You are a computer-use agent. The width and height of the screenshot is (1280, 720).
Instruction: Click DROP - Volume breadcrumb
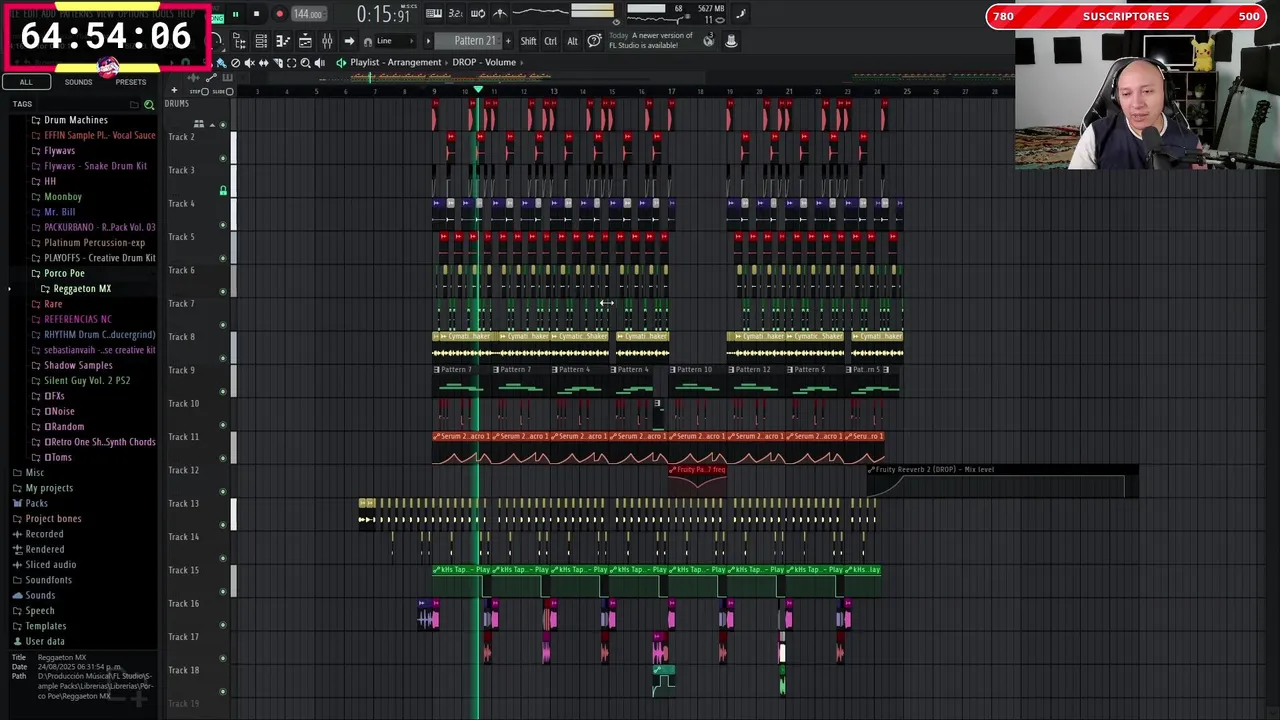pos(484,62)
